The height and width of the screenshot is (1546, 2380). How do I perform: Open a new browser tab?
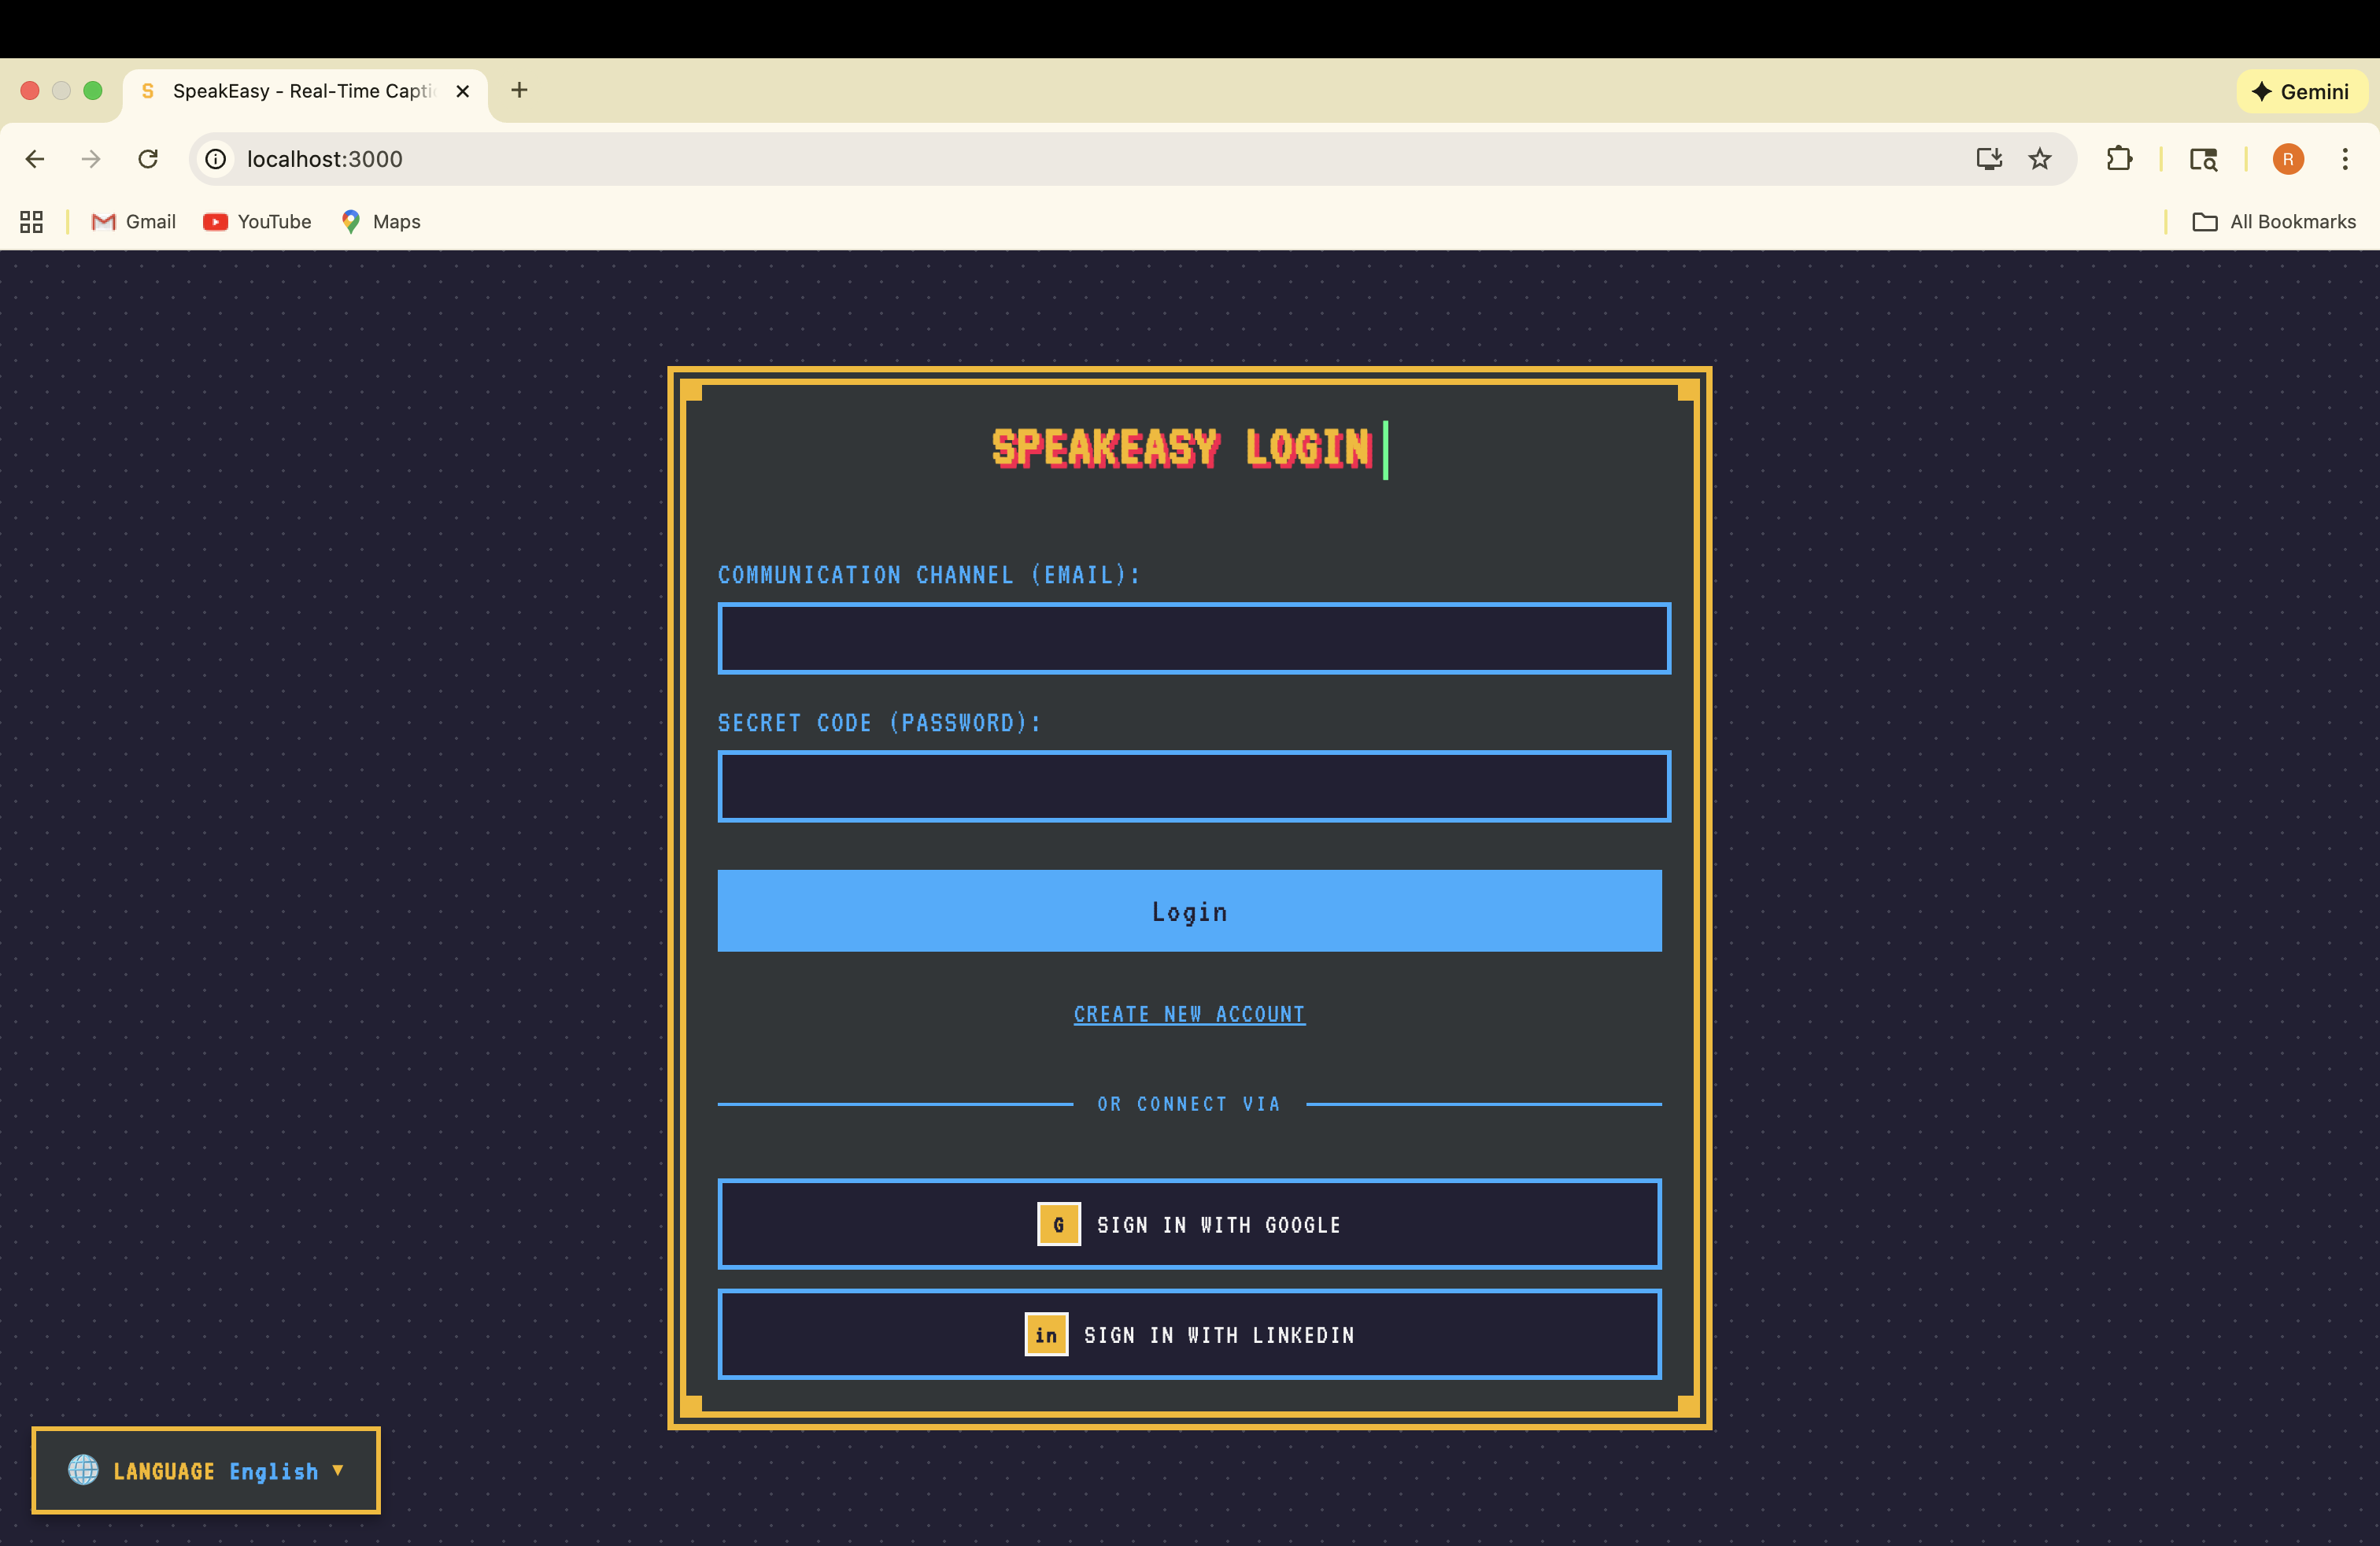coord(519,90)
